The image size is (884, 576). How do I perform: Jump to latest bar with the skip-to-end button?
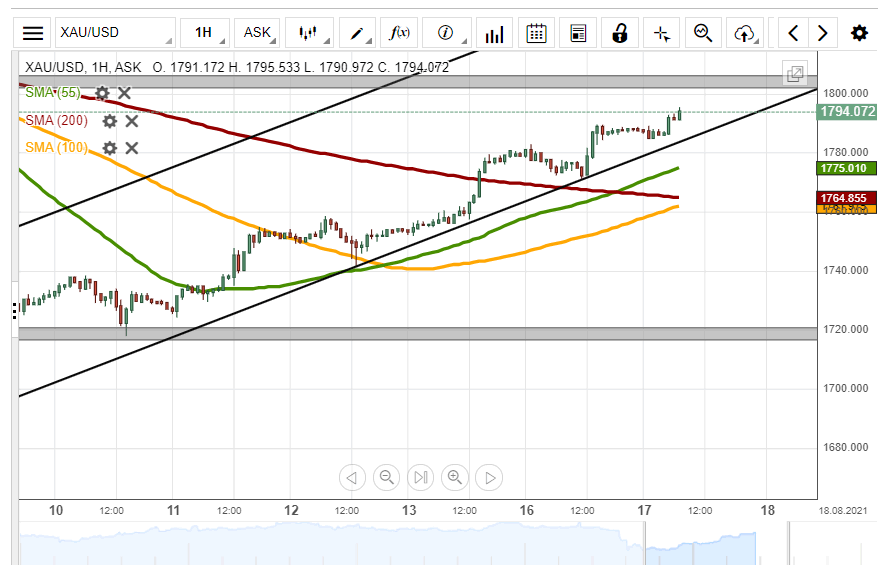click(x=421, y=478)
